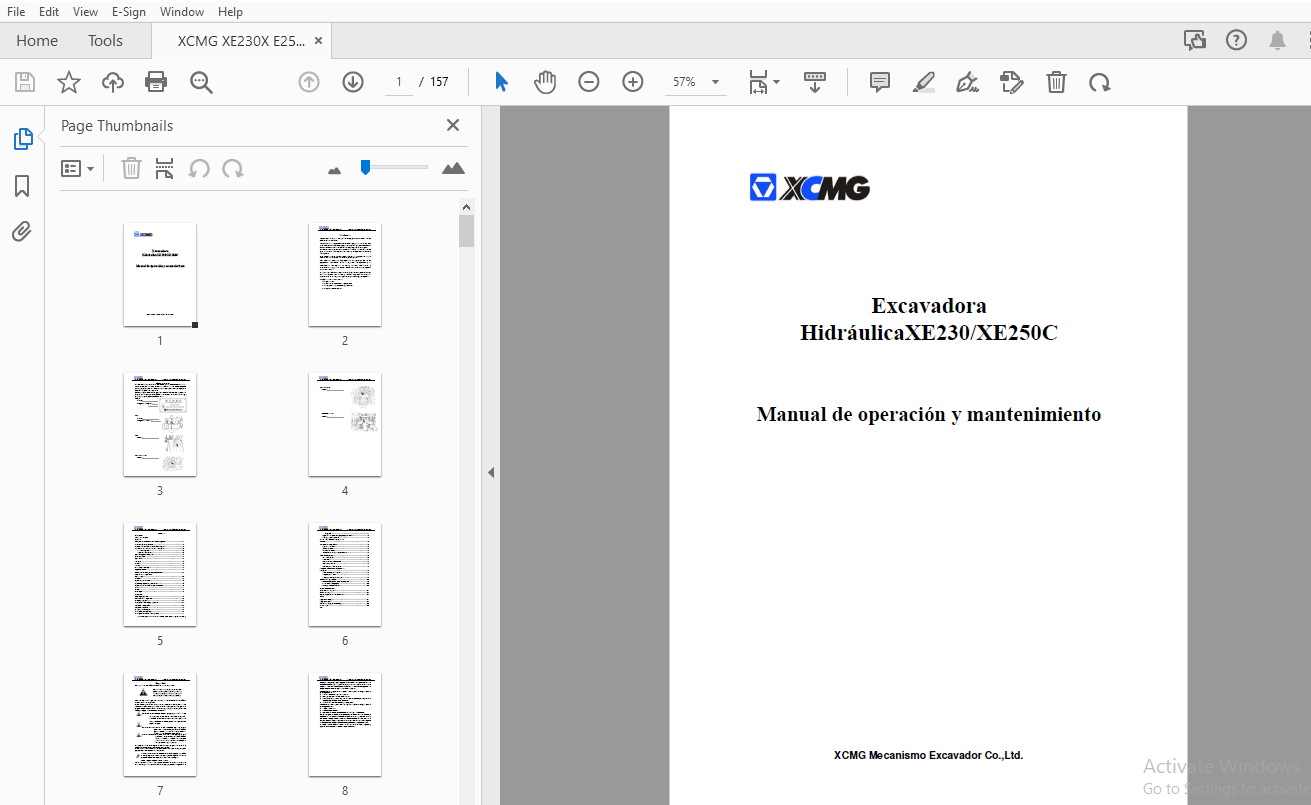
Task: Switch to the Tools tab
Action: click(105, 41)
